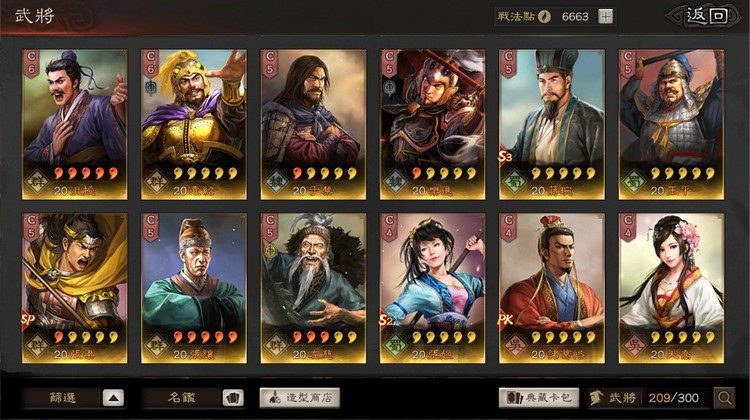Screen dimensions: 750x420
Task: Click the 戰法點 coin icon
Action: coord(544,17)
